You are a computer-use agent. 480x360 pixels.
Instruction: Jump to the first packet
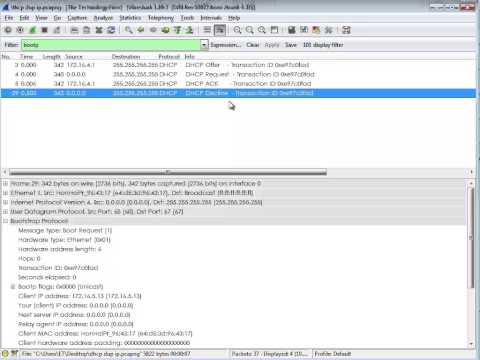[177, 30]
